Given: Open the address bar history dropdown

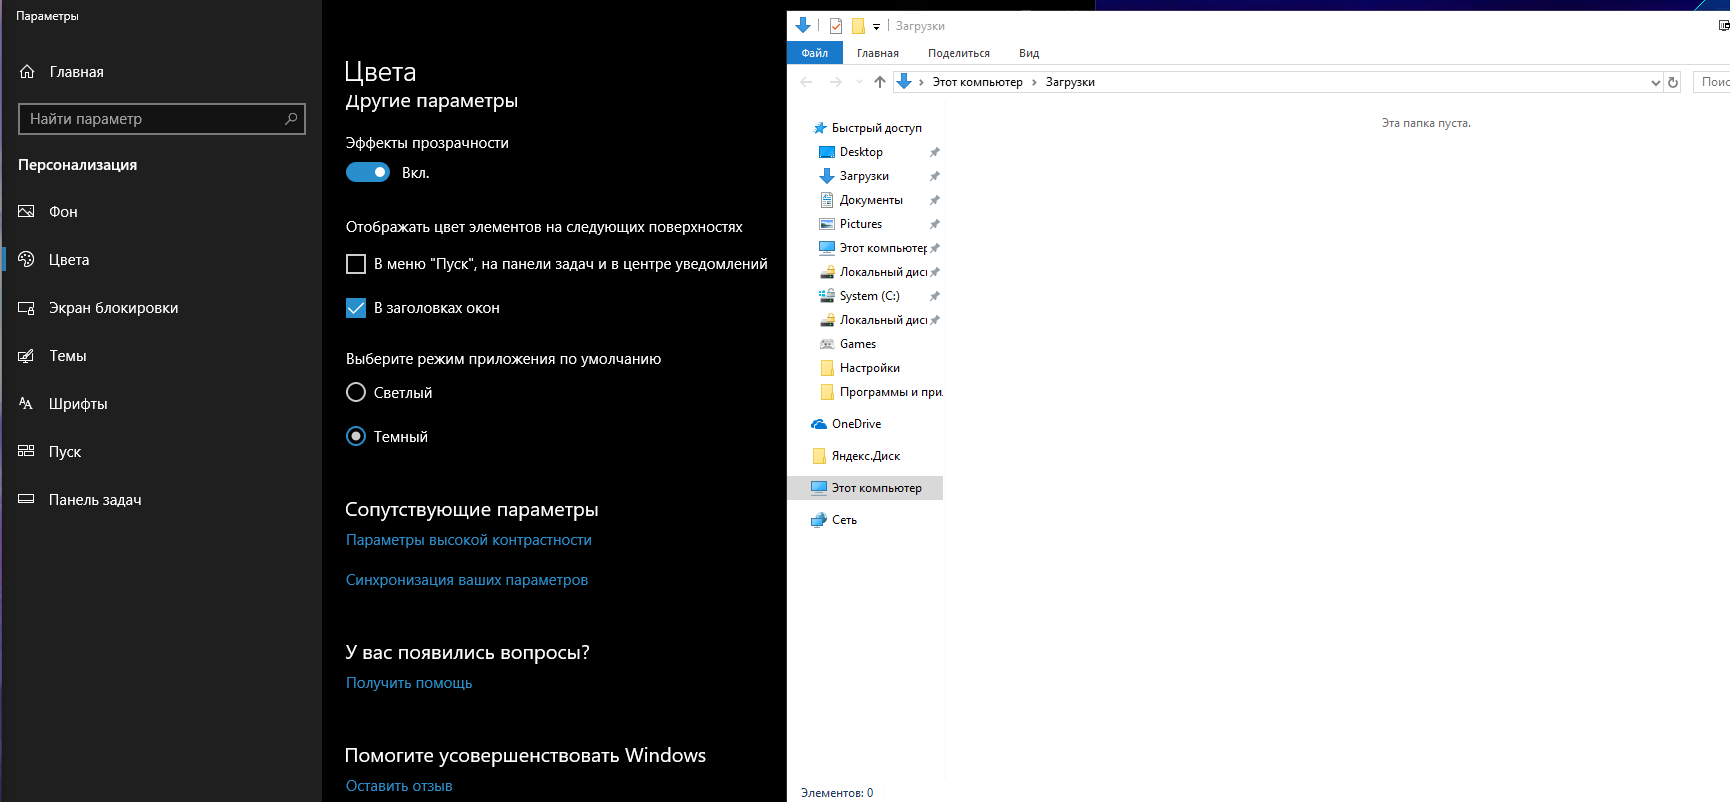Looking at the screenshot, I should click(x=1655, y=83).
